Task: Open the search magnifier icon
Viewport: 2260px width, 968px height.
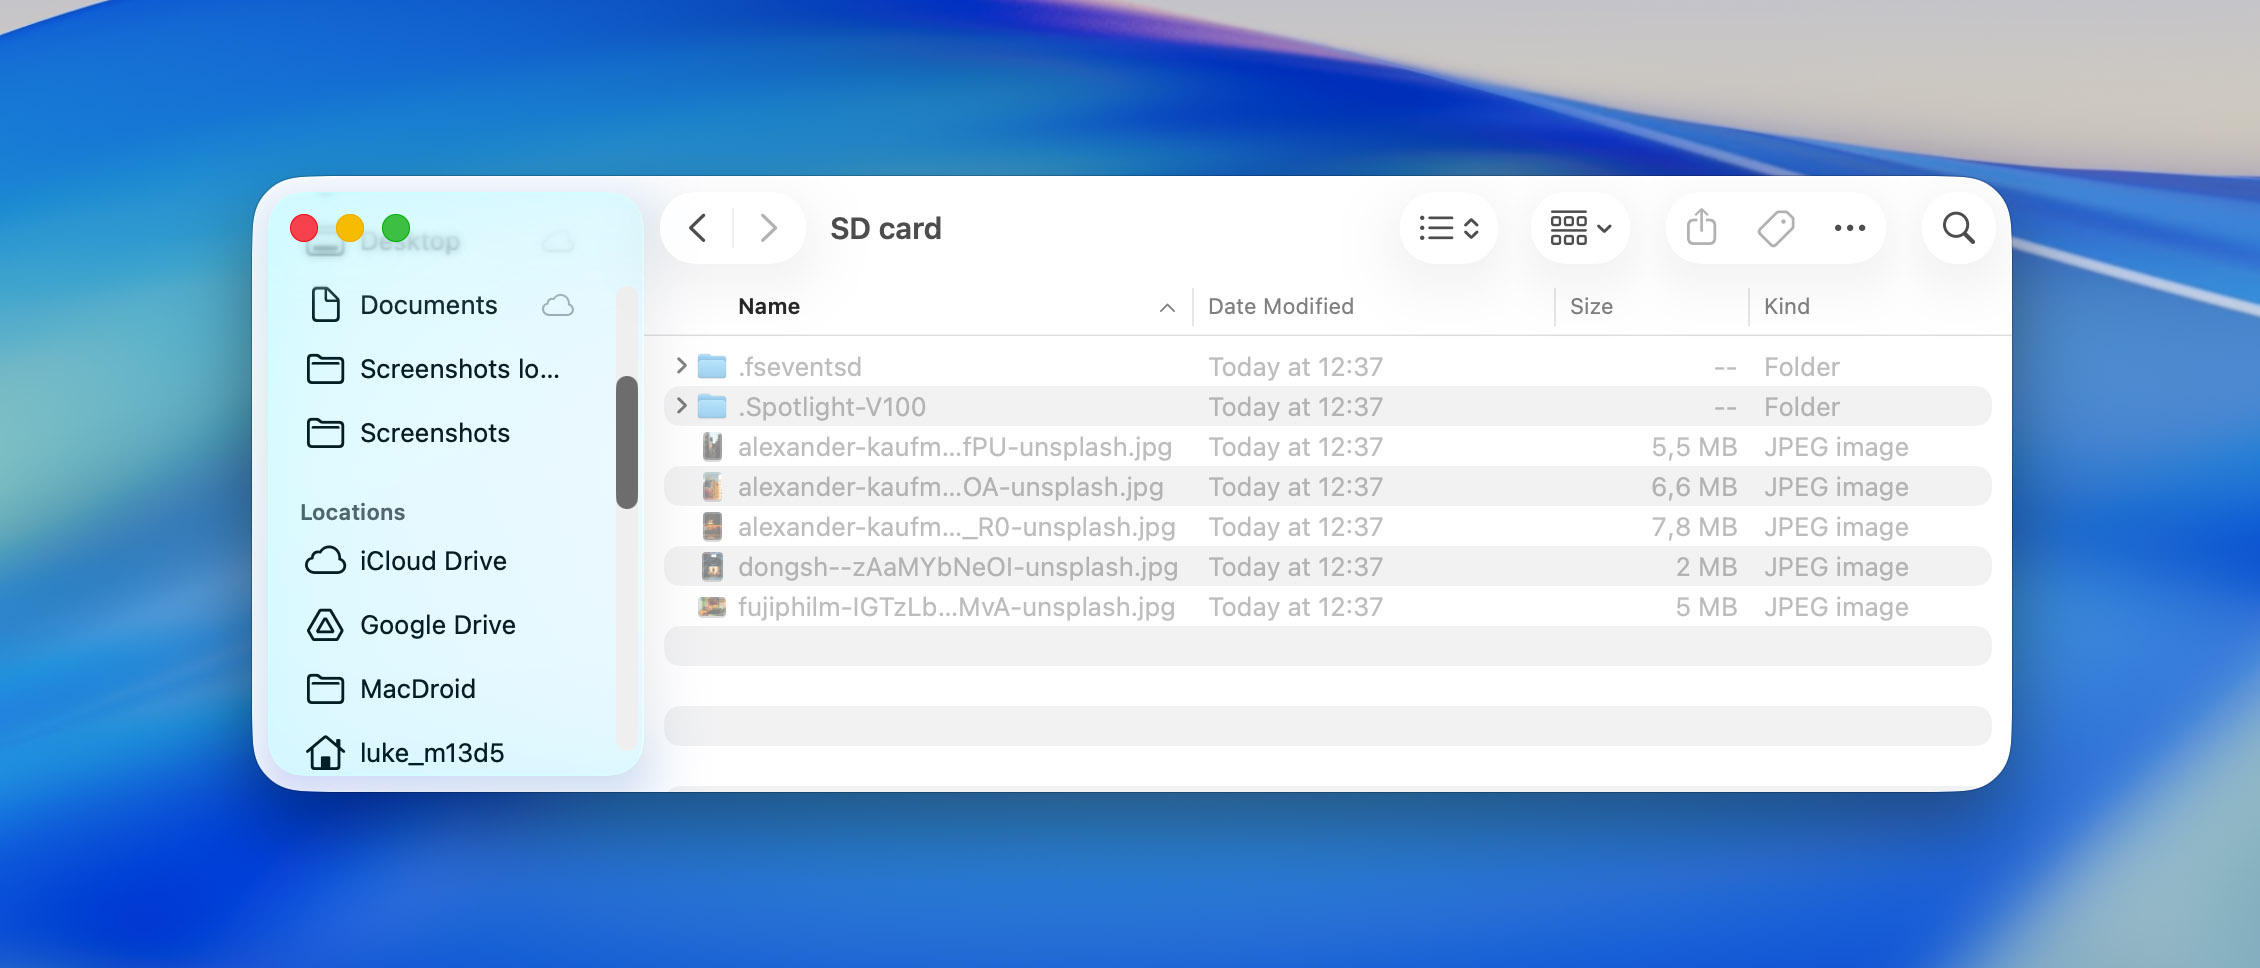Action: click(x=1958, y=228)
